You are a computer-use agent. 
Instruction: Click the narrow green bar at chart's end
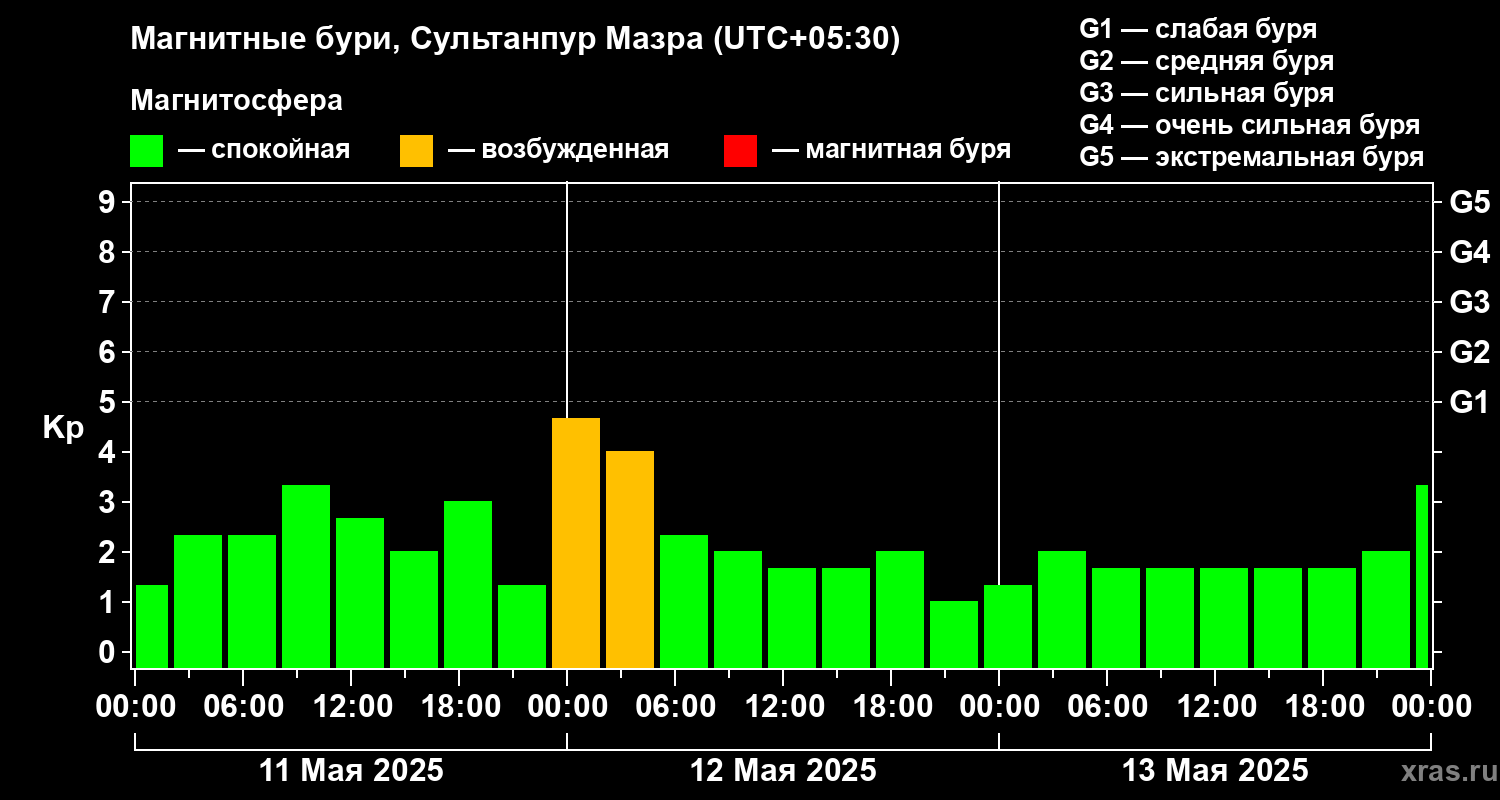[1422, 576]
